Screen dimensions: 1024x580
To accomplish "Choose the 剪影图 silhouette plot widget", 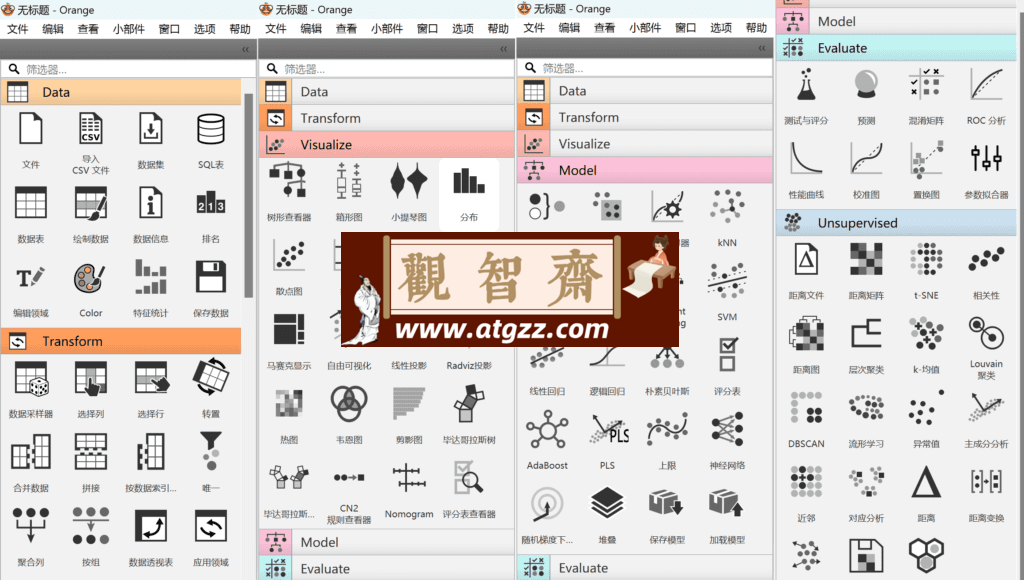I will coord(409,404).
